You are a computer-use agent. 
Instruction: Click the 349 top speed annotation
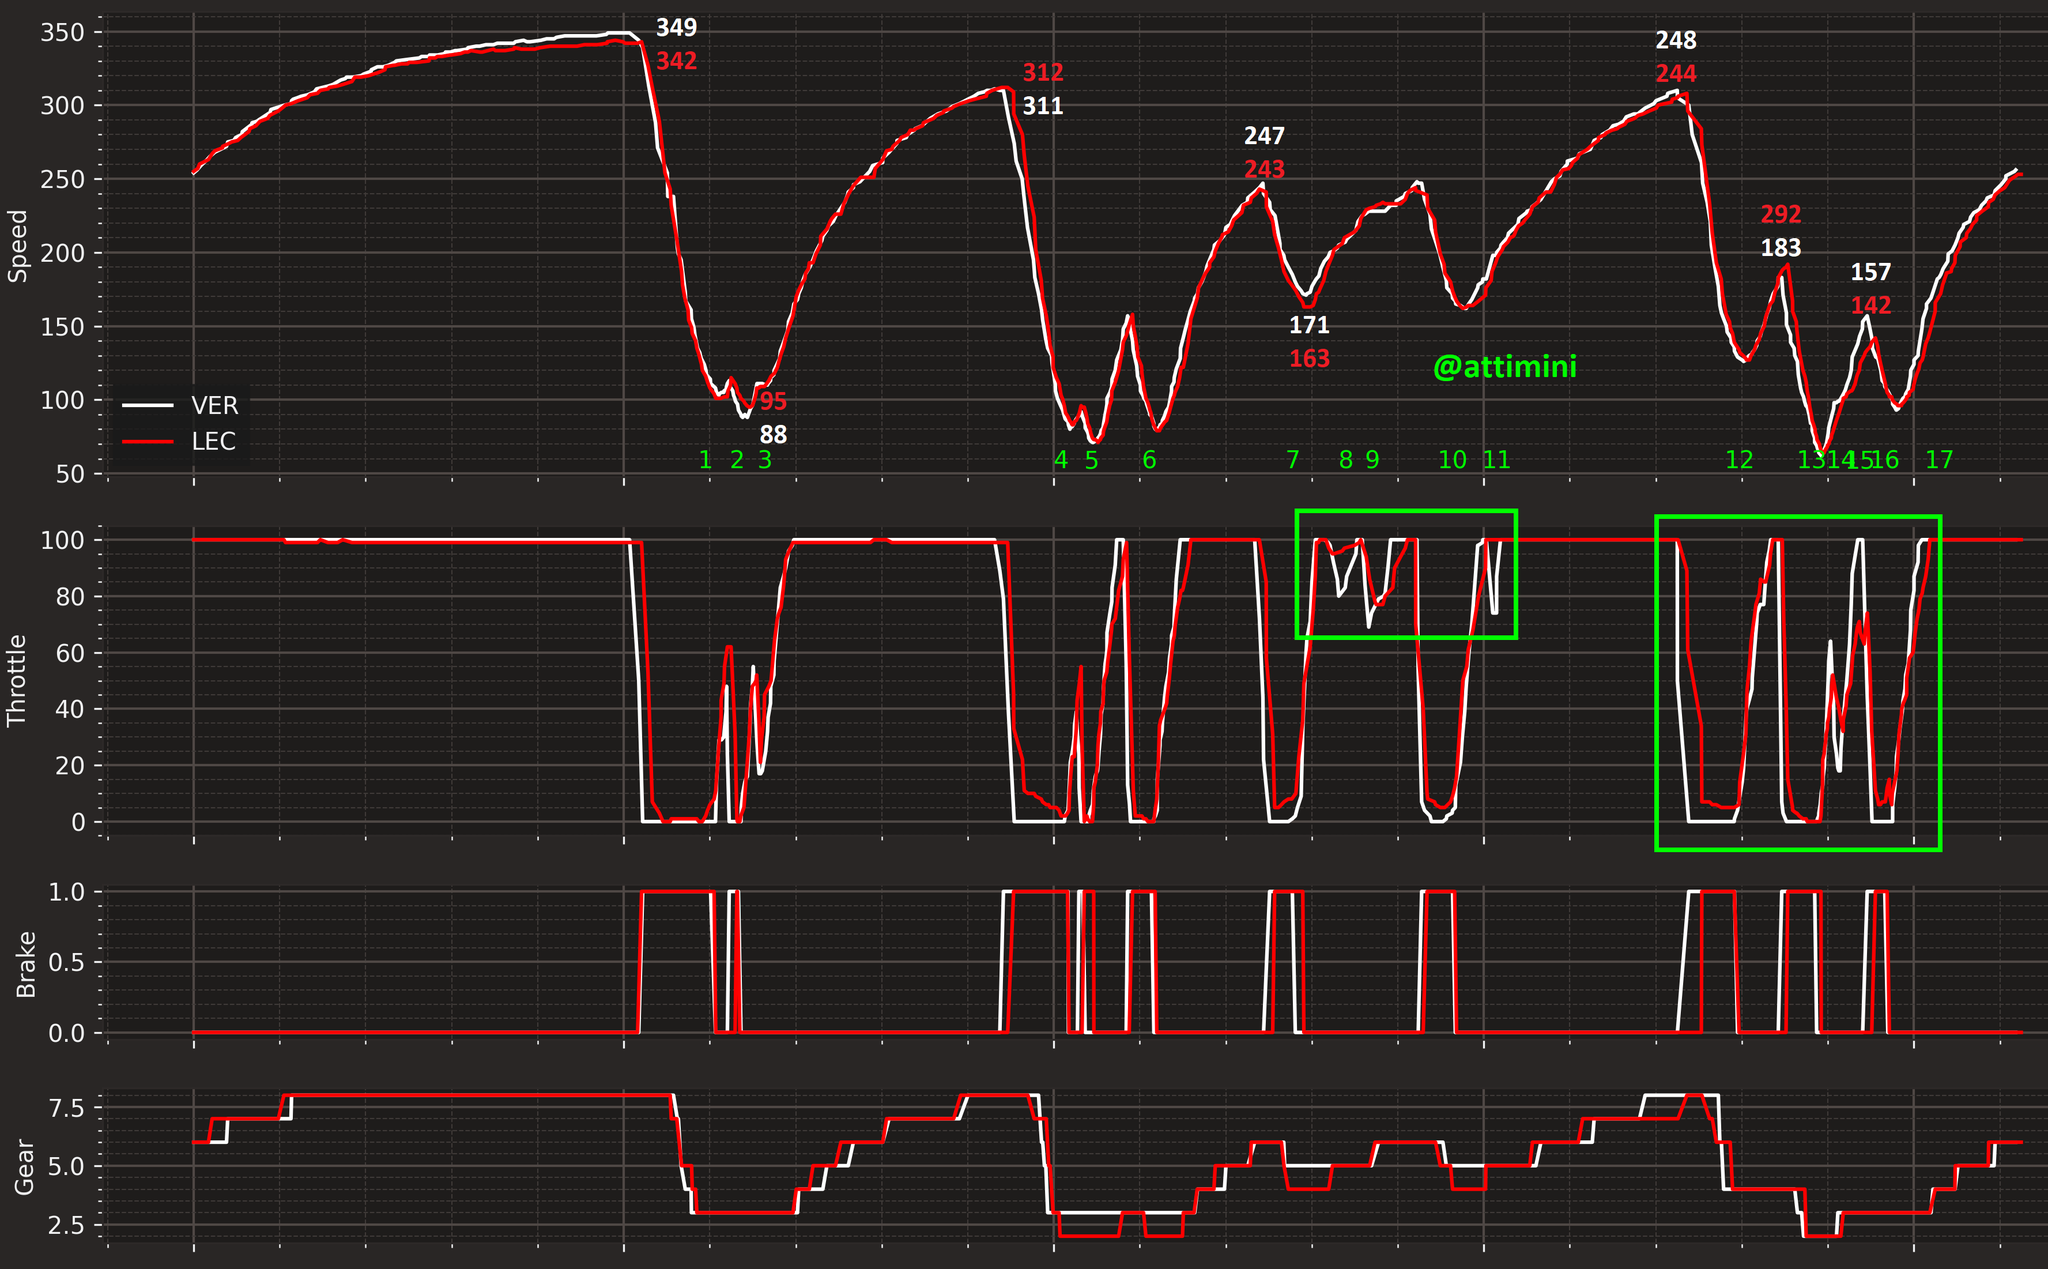click(x=676, y=28)
